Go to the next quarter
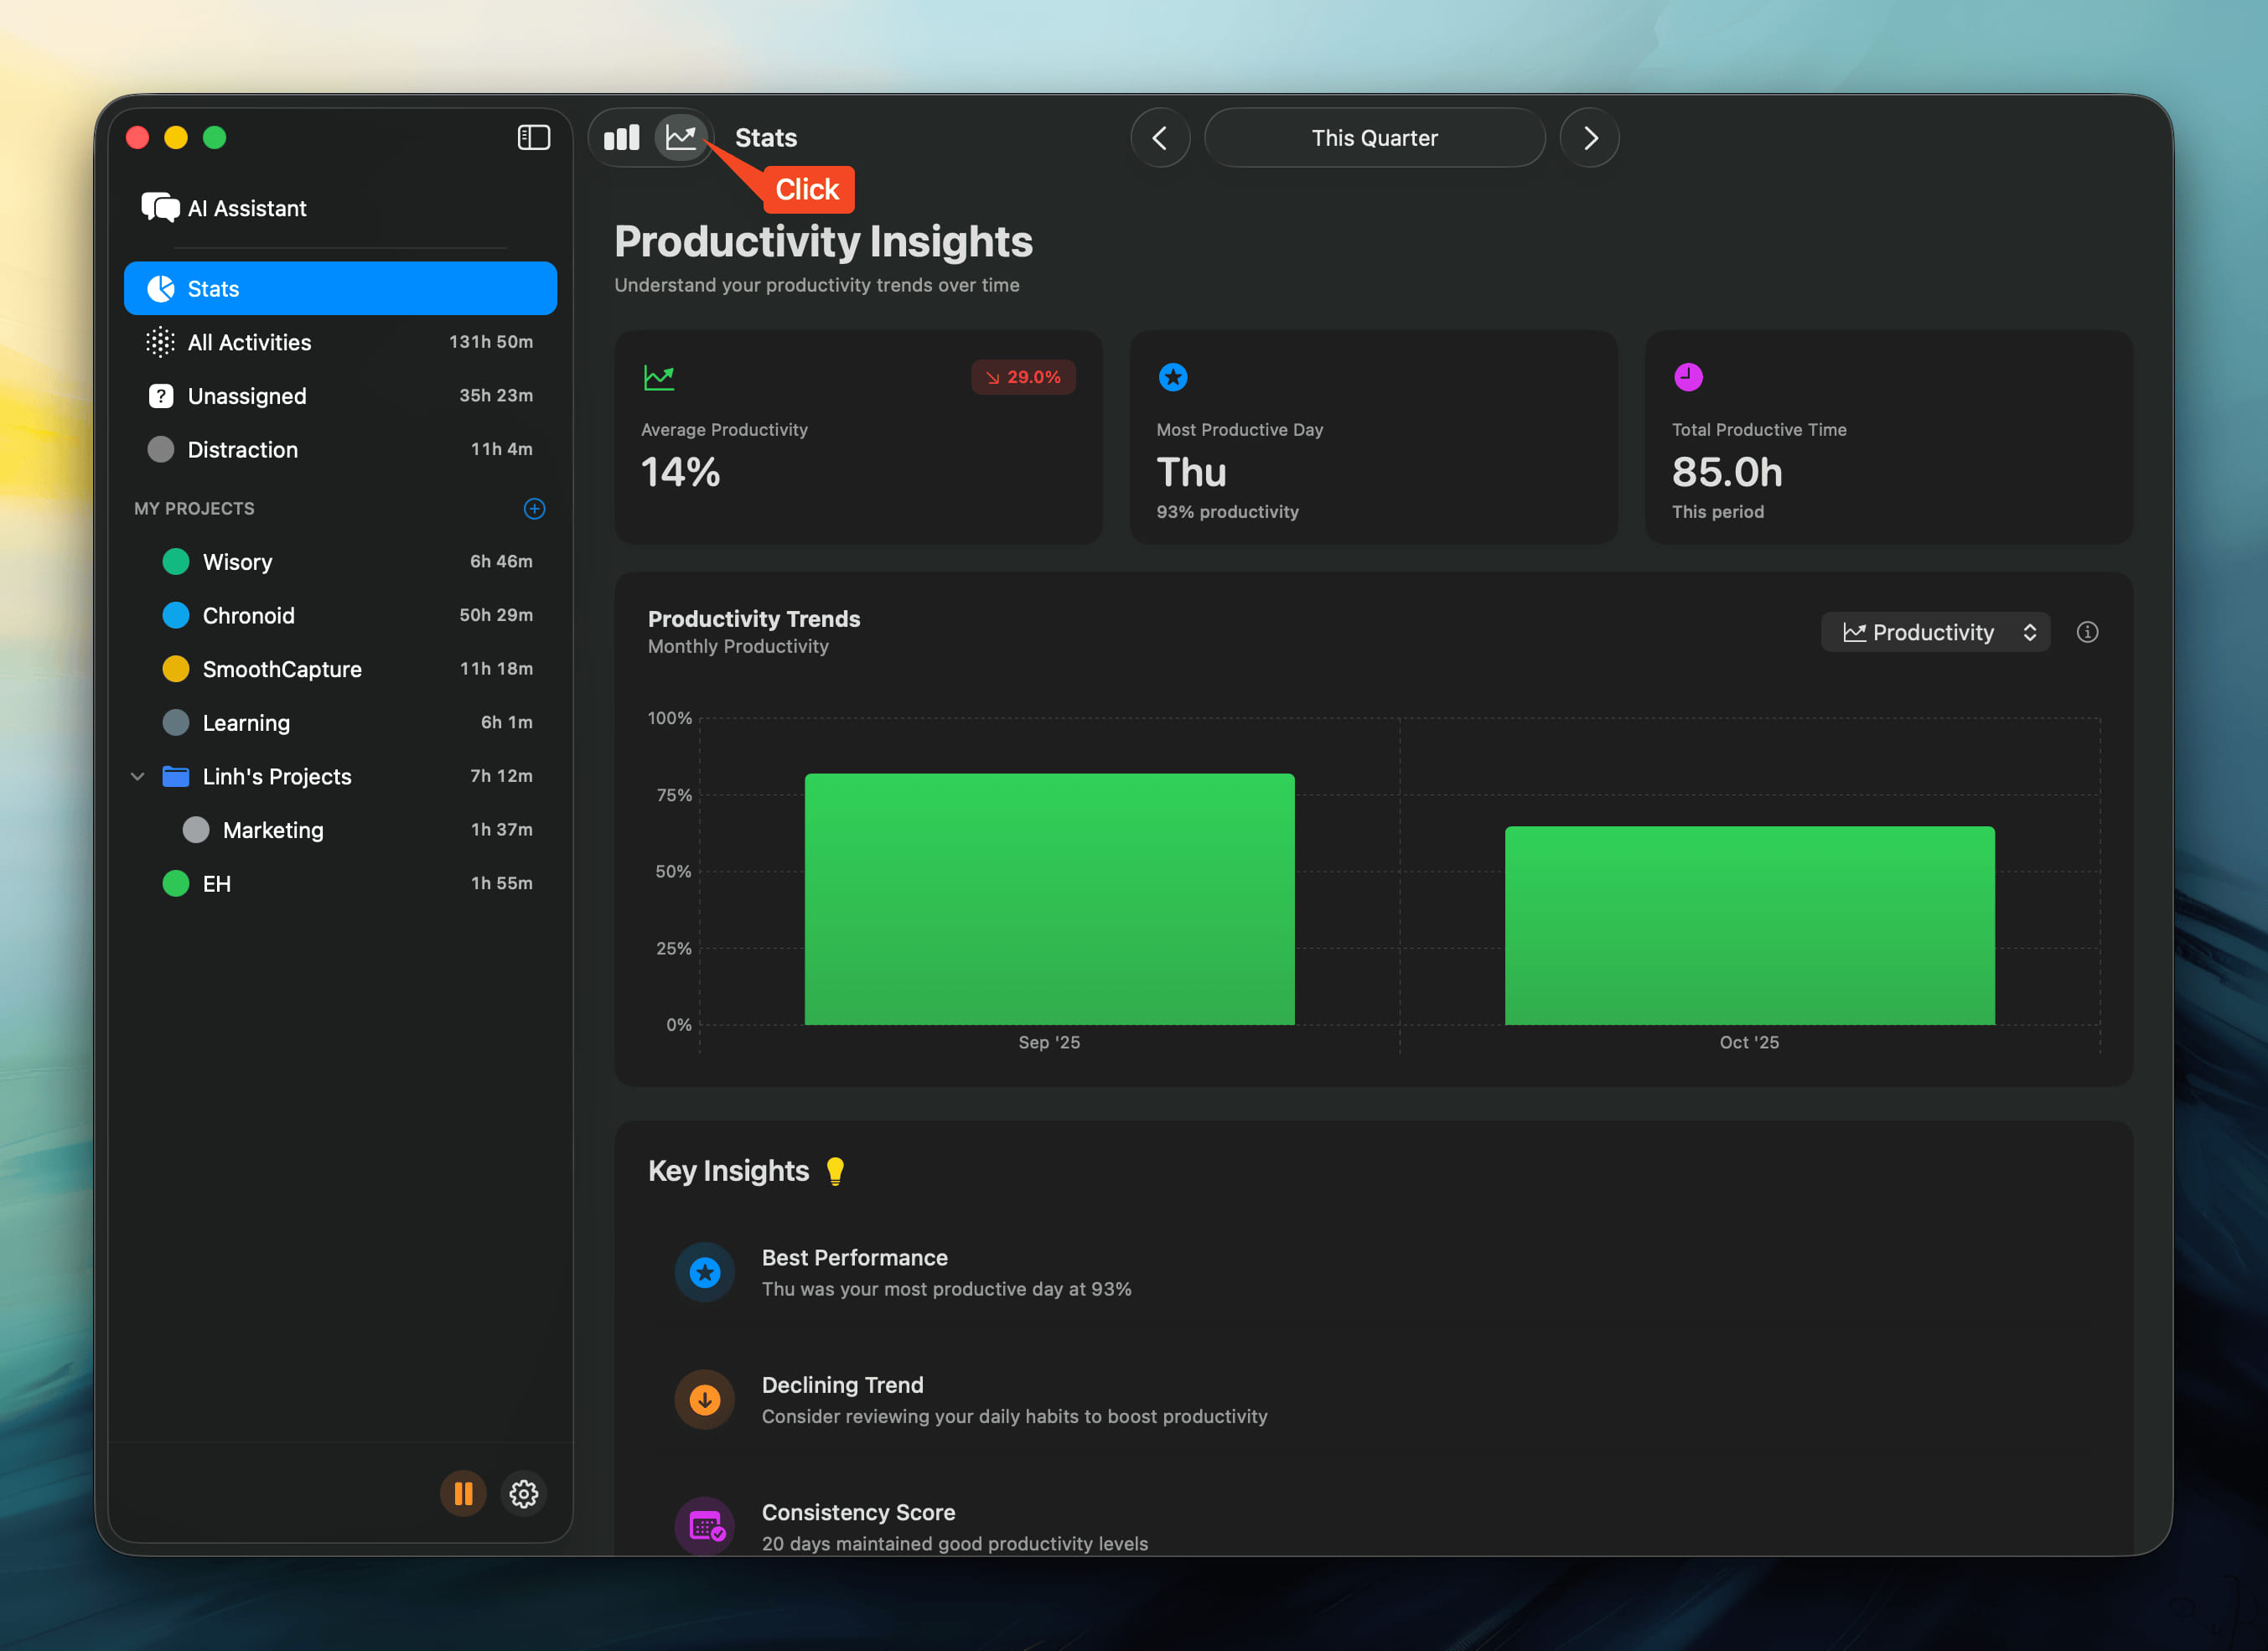 click(x=1589, y=137)
